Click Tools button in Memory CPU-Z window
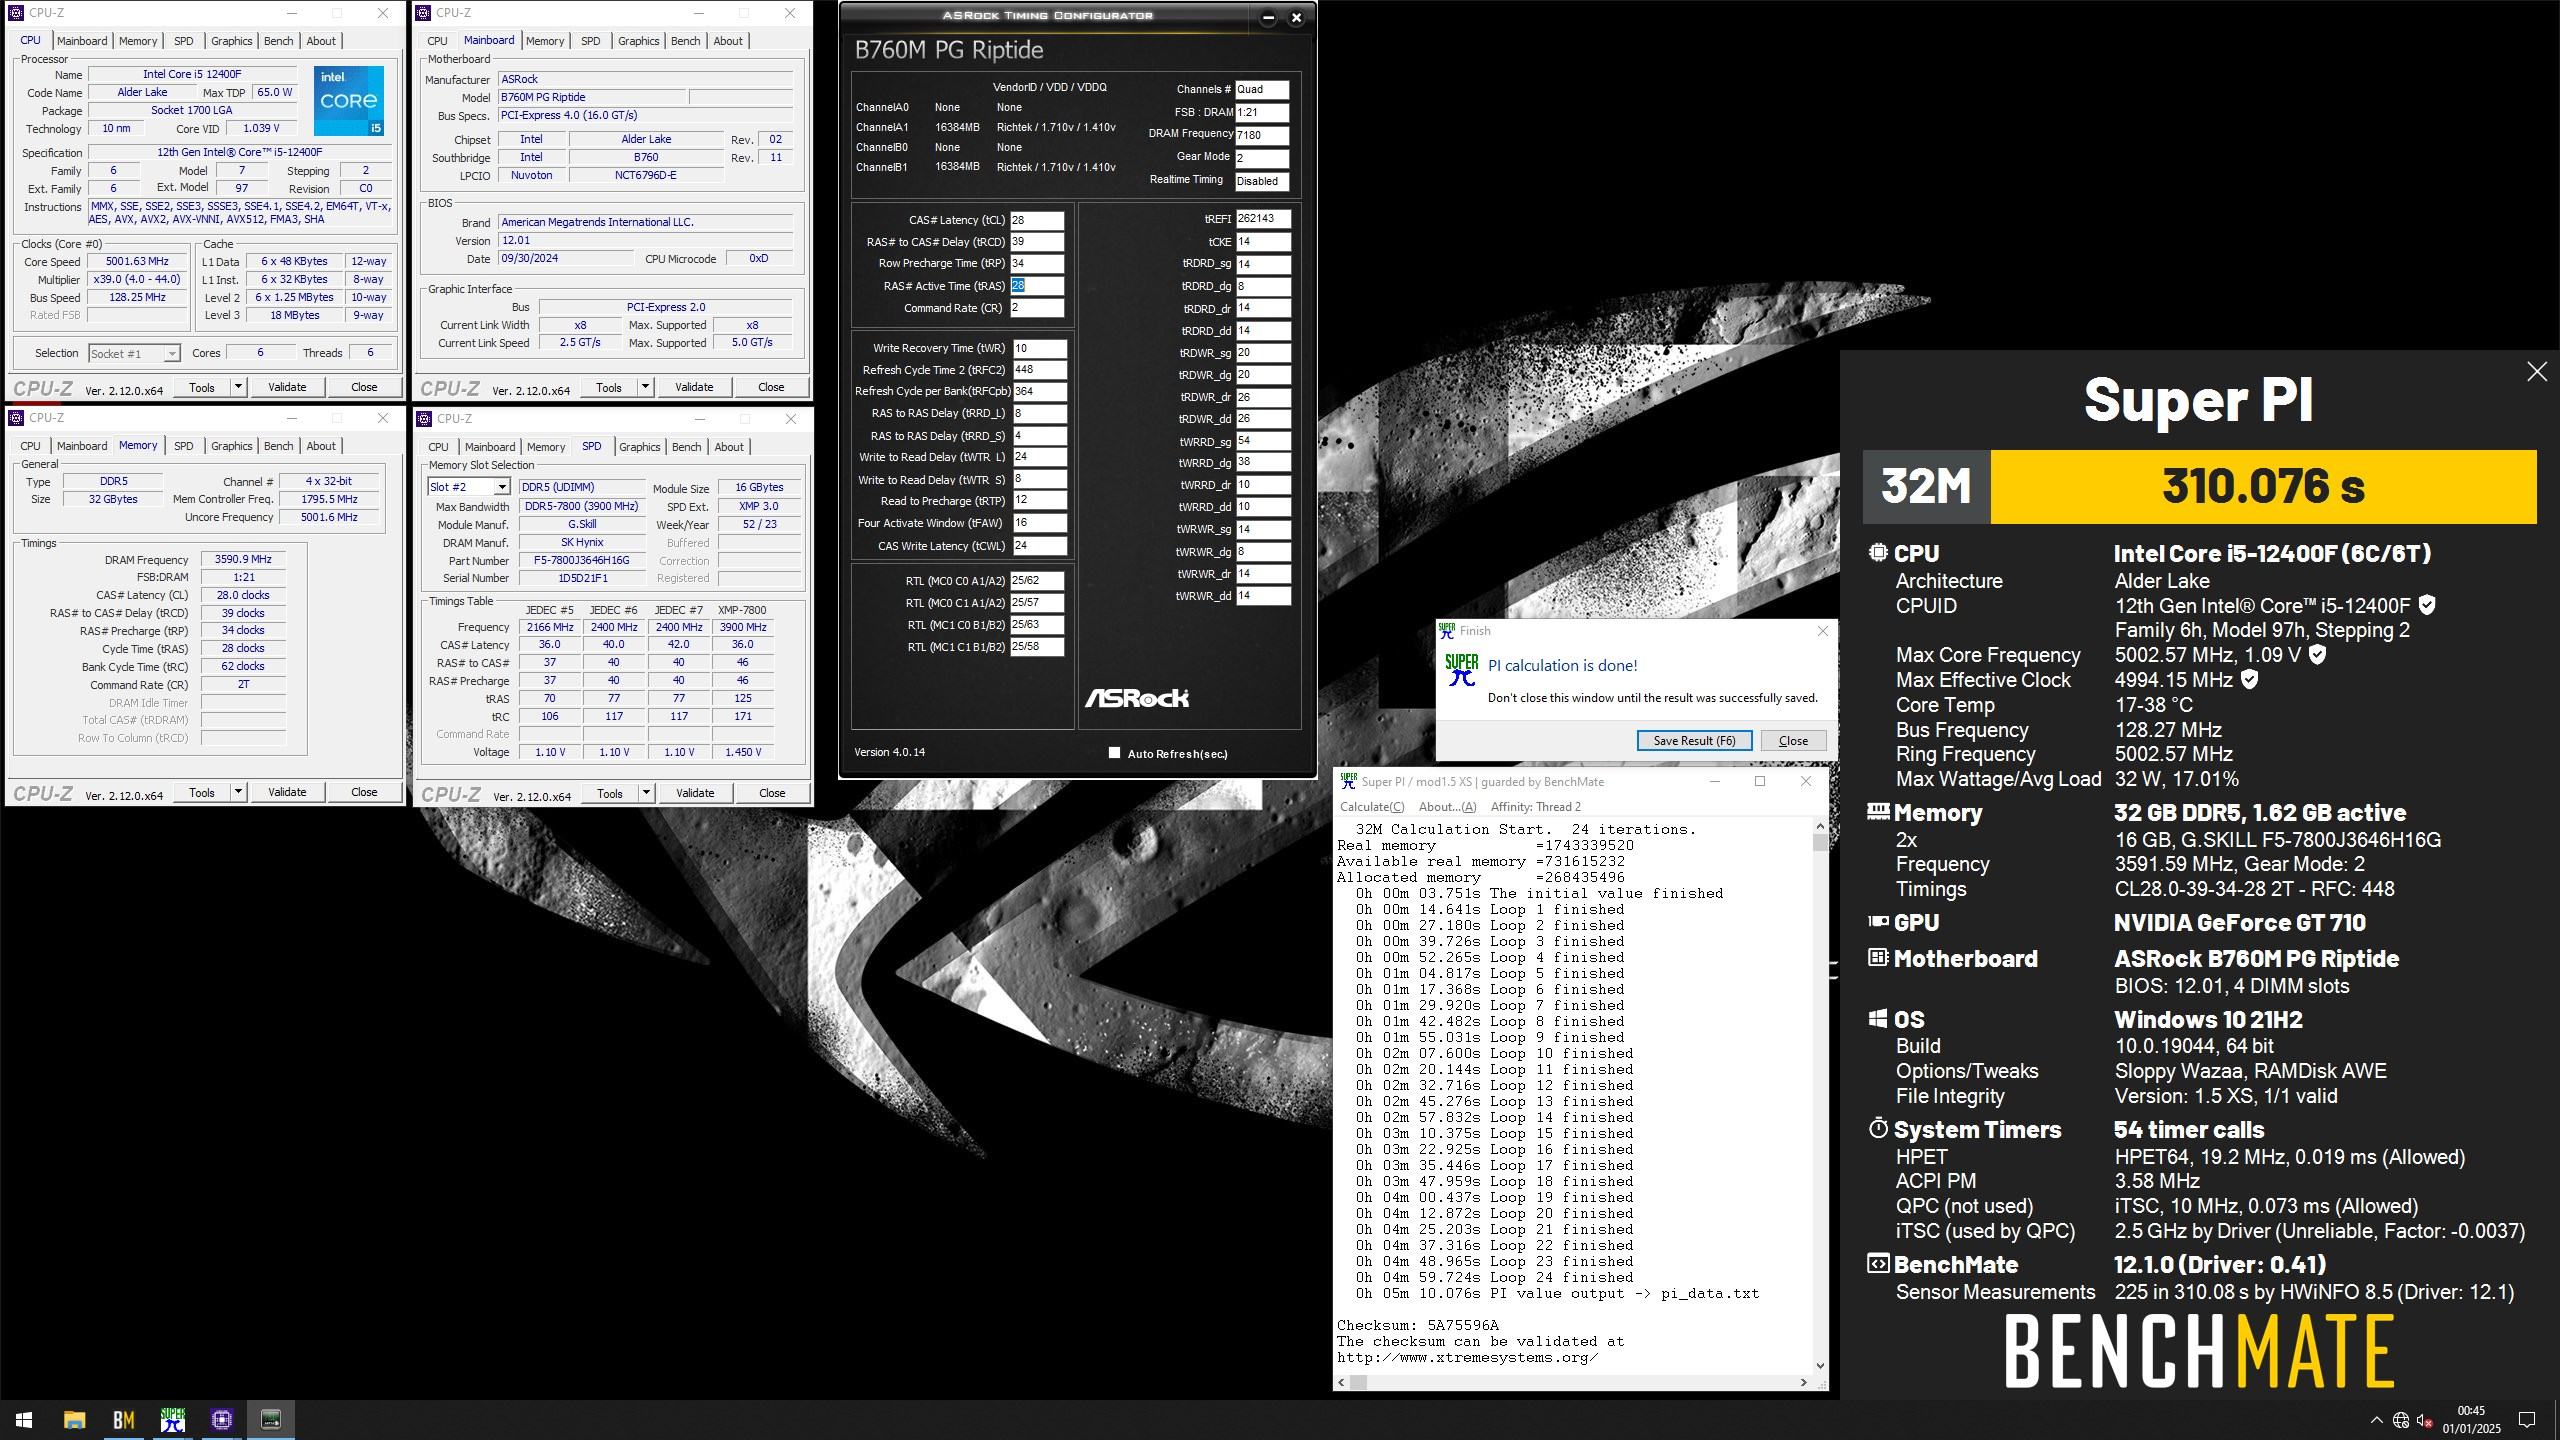Viewport: 2560px width, 1440px height. [x=202, y=792]
